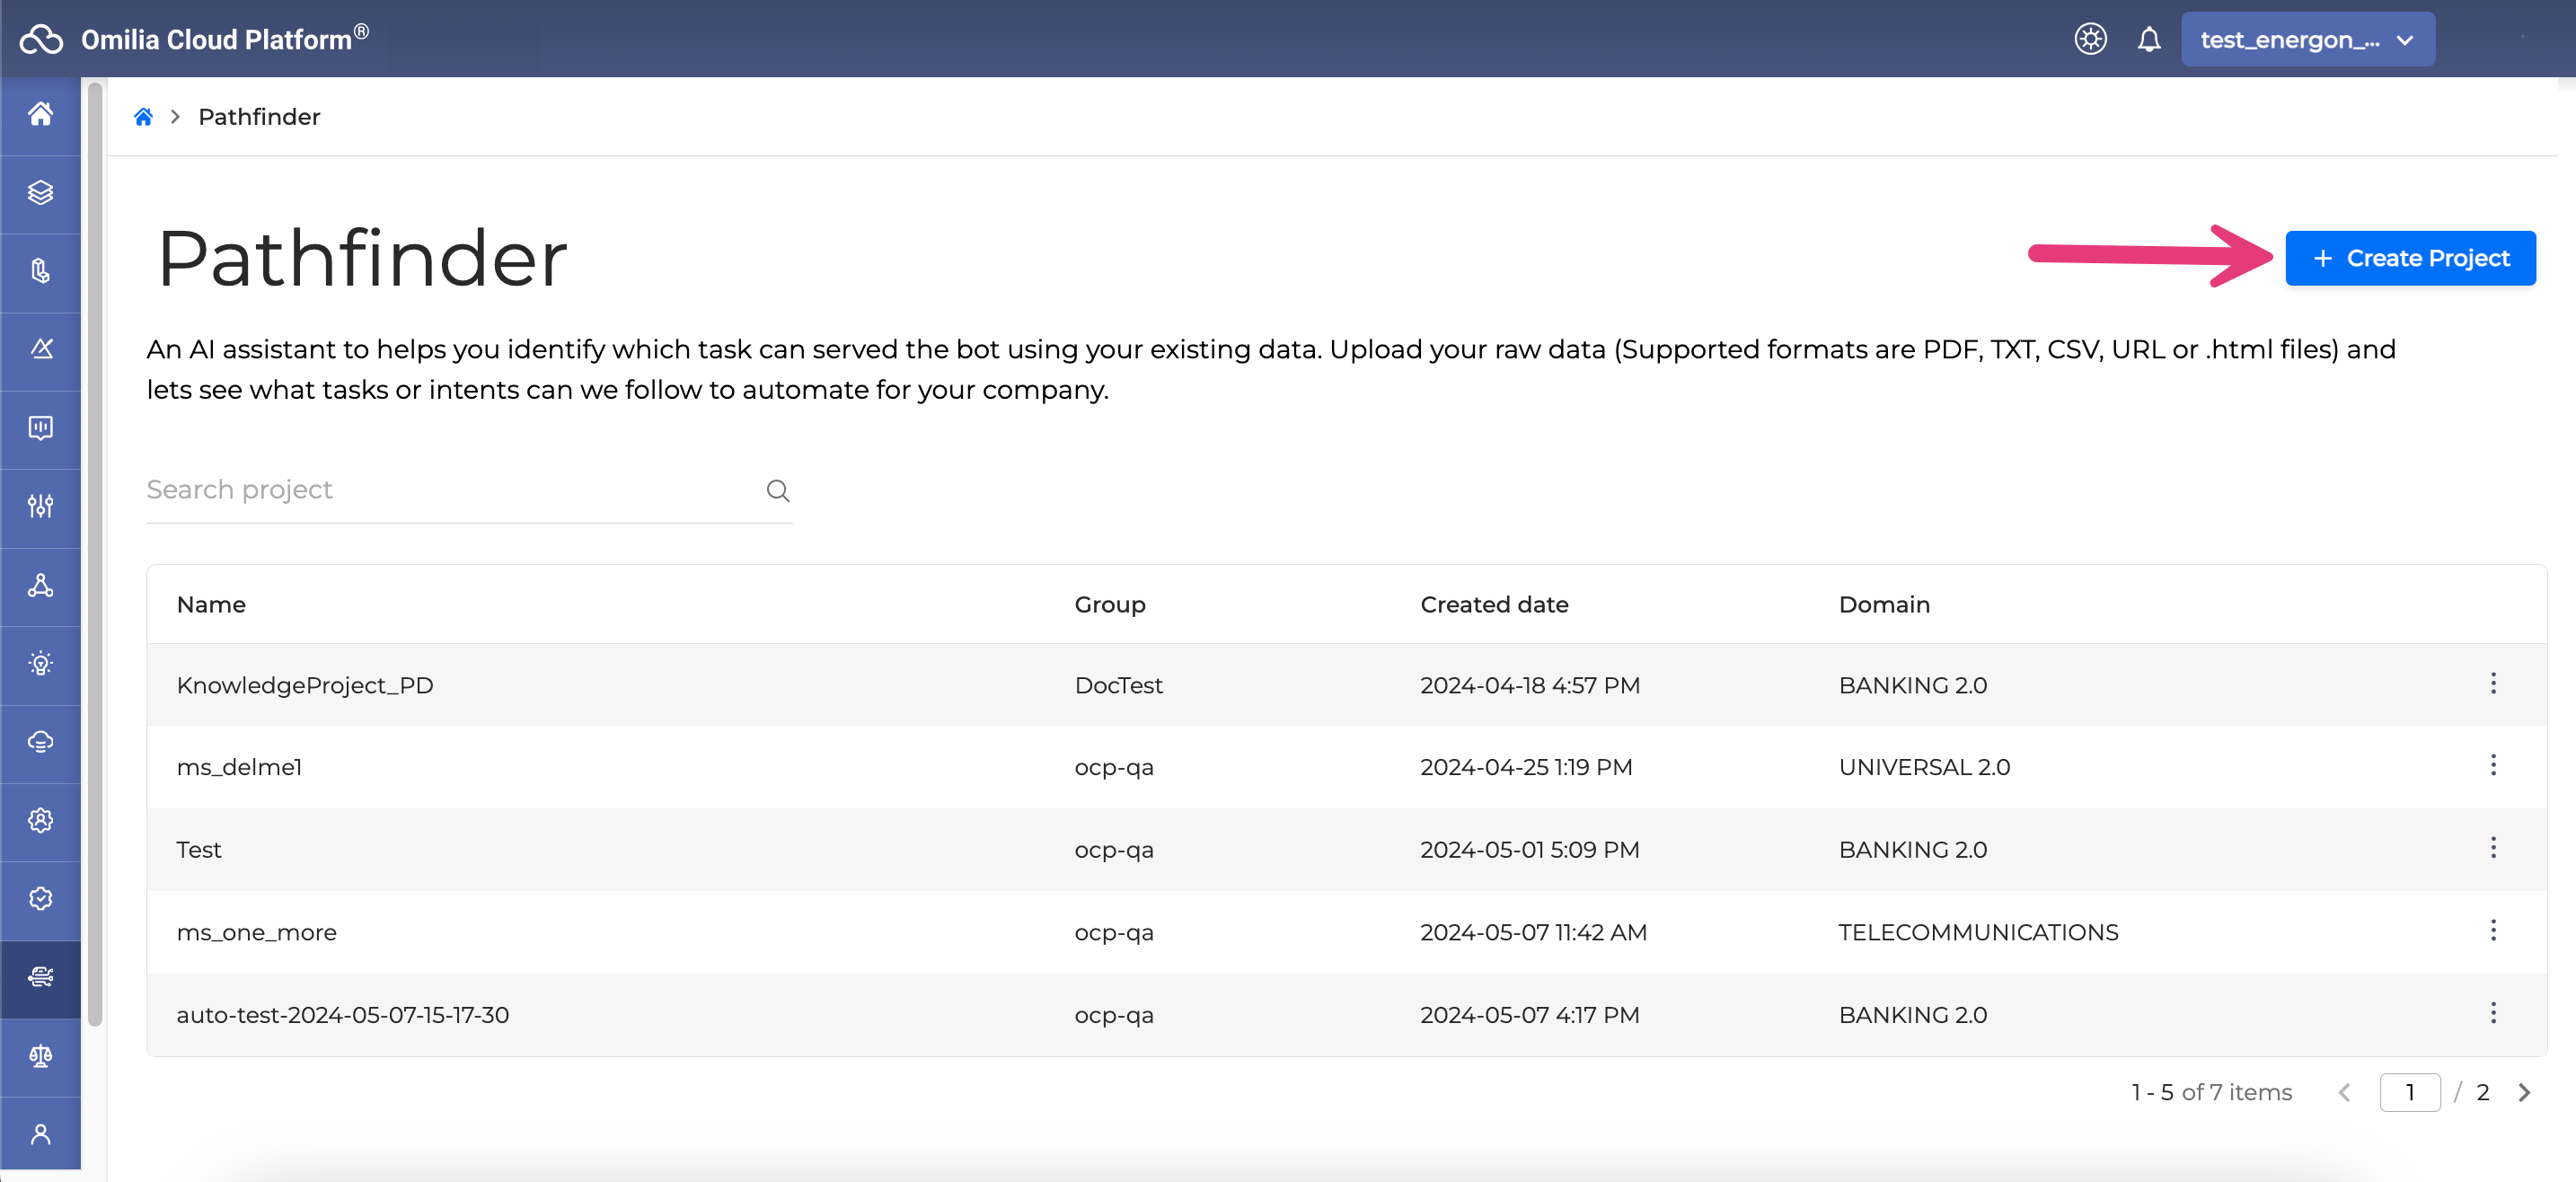The height and width of the screenshot is (1182, 2576).
Task: Click the TELECOMMUNICATIONS domain cell
Action: pos(1978,933)
